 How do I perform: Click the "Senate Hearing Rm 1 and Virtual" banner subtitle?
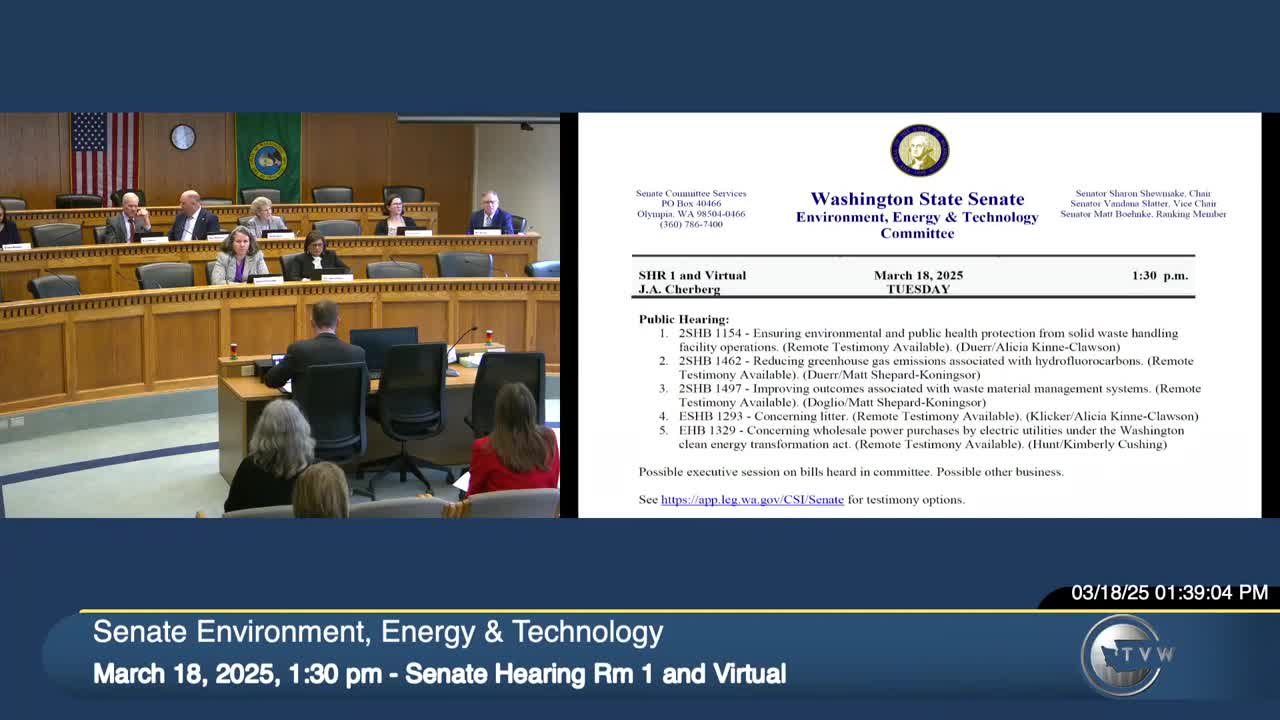595,674
